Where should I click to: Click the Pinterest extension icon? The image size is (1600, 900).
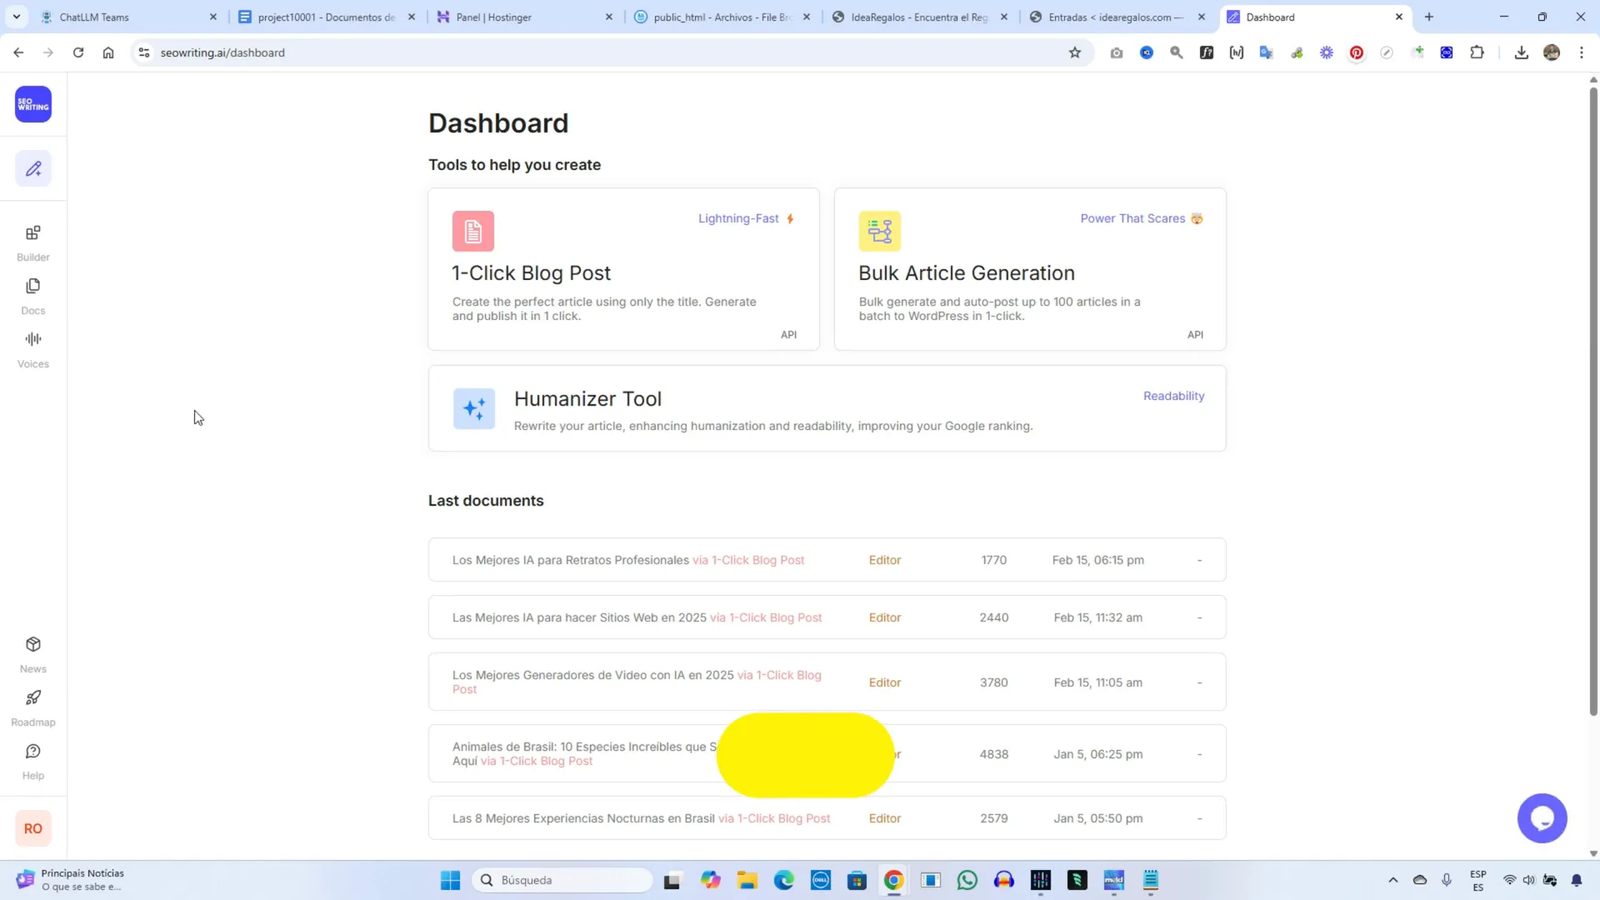(x=1356, y=52)
